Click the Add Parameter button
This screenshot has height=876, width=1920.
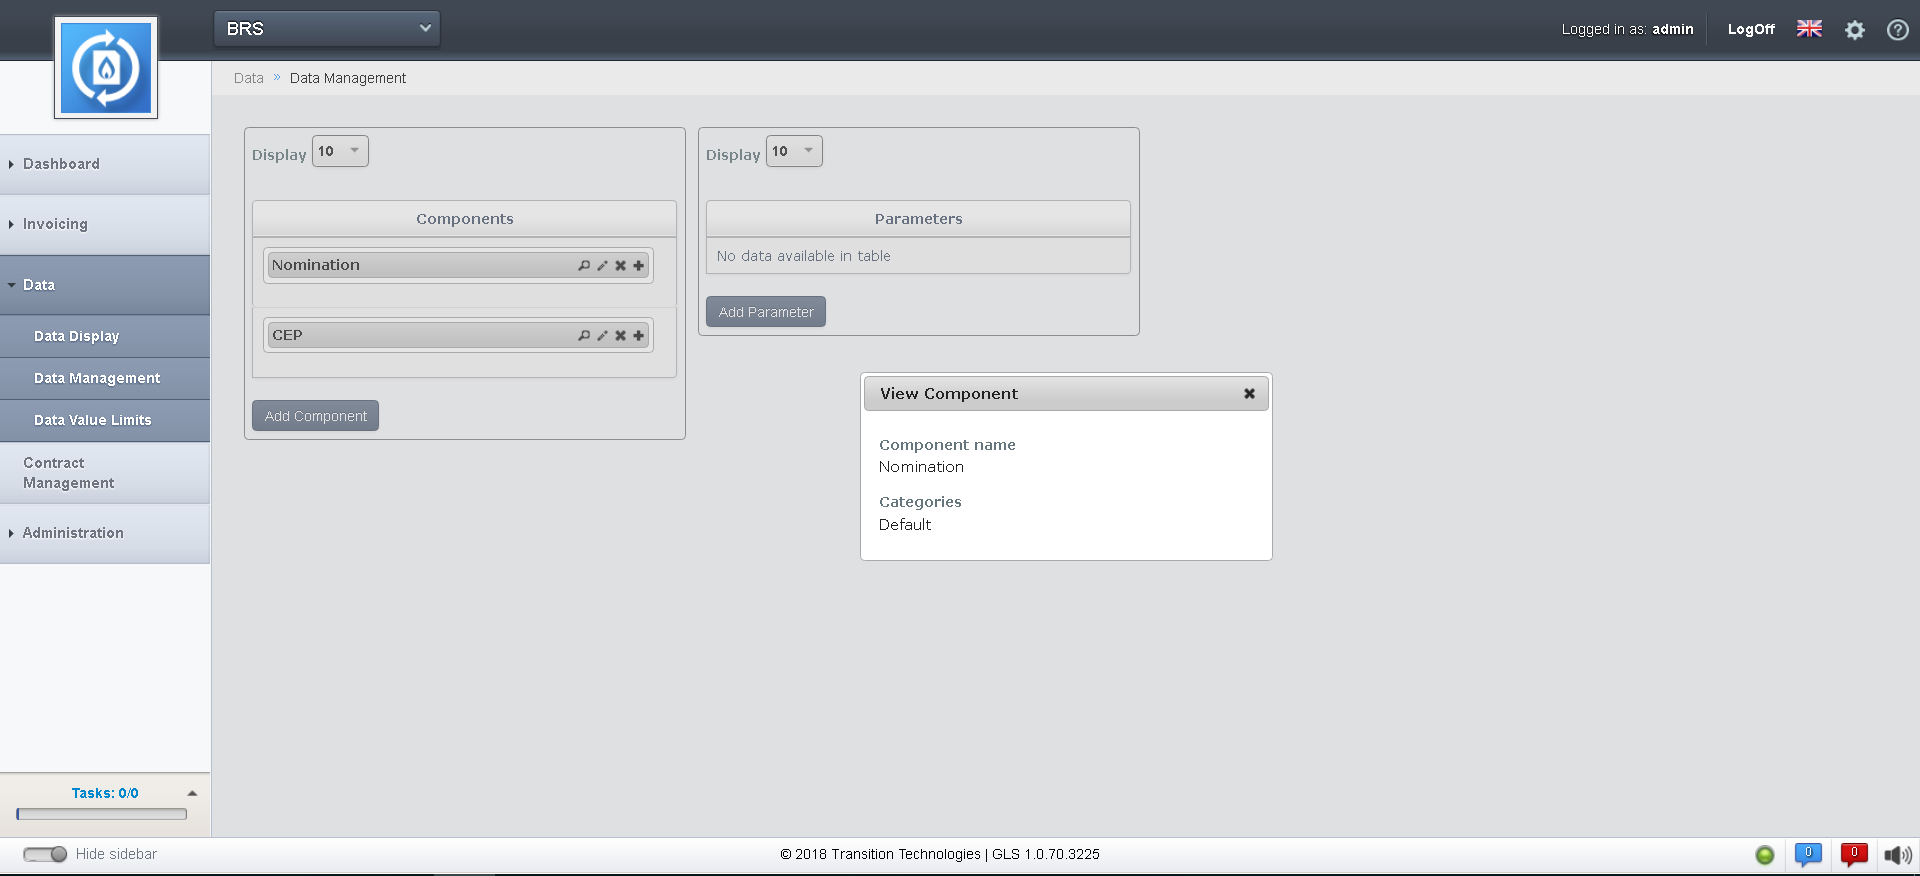[x=766, y=312]
